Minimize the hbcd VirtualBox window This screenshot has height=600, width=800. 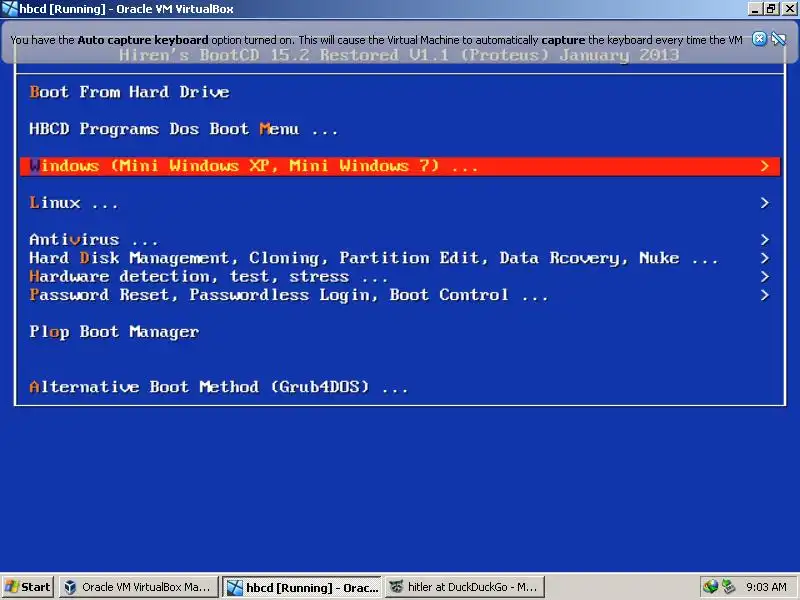click(x=755, y=9)
